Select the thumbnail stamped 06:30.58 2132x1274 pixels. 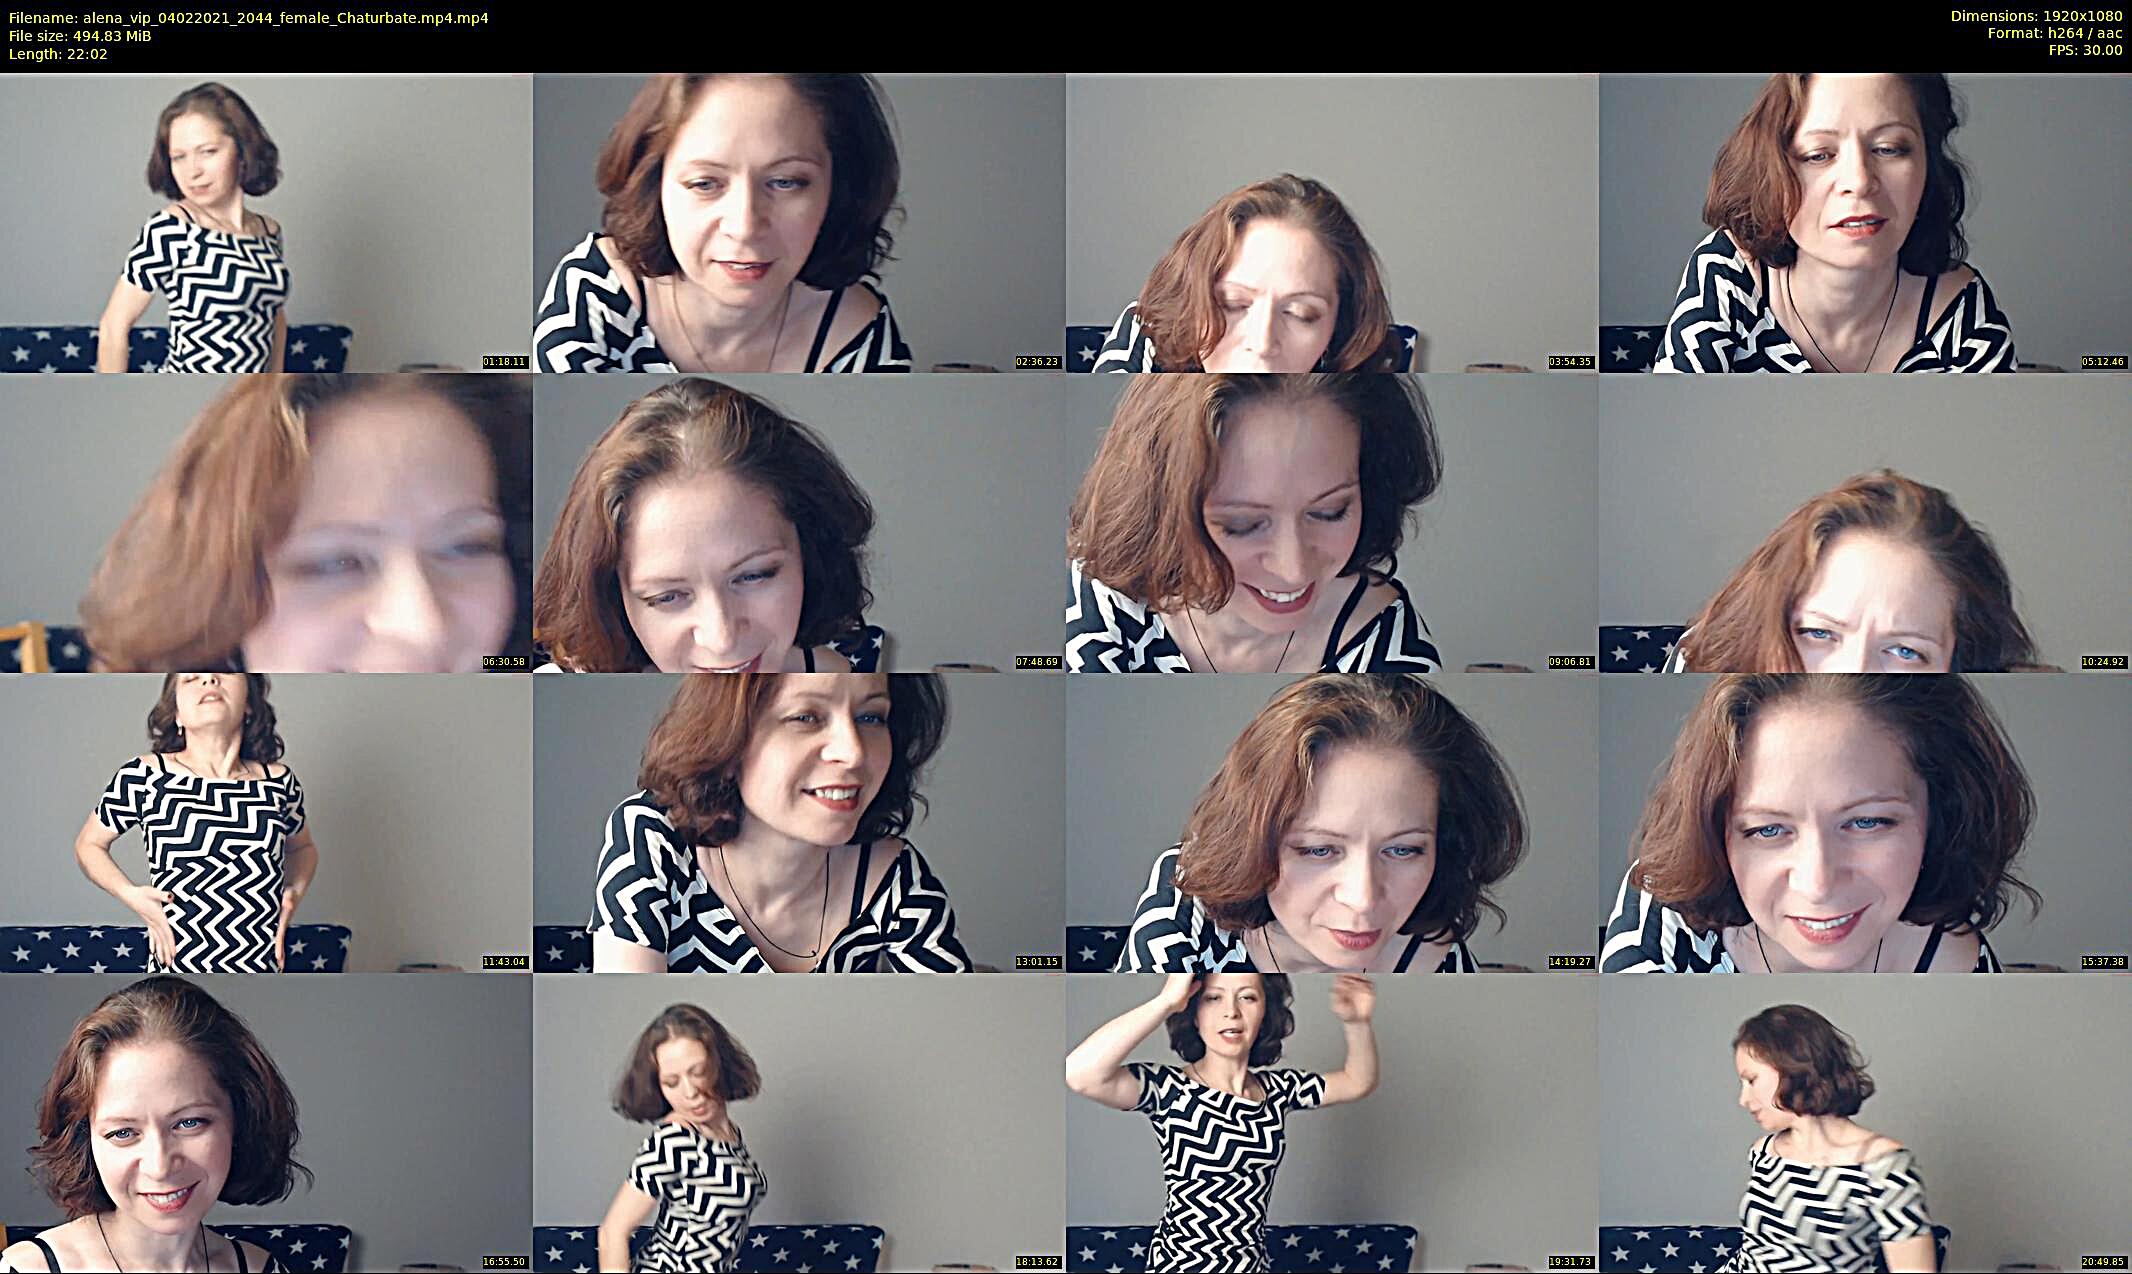pos(266,522)
